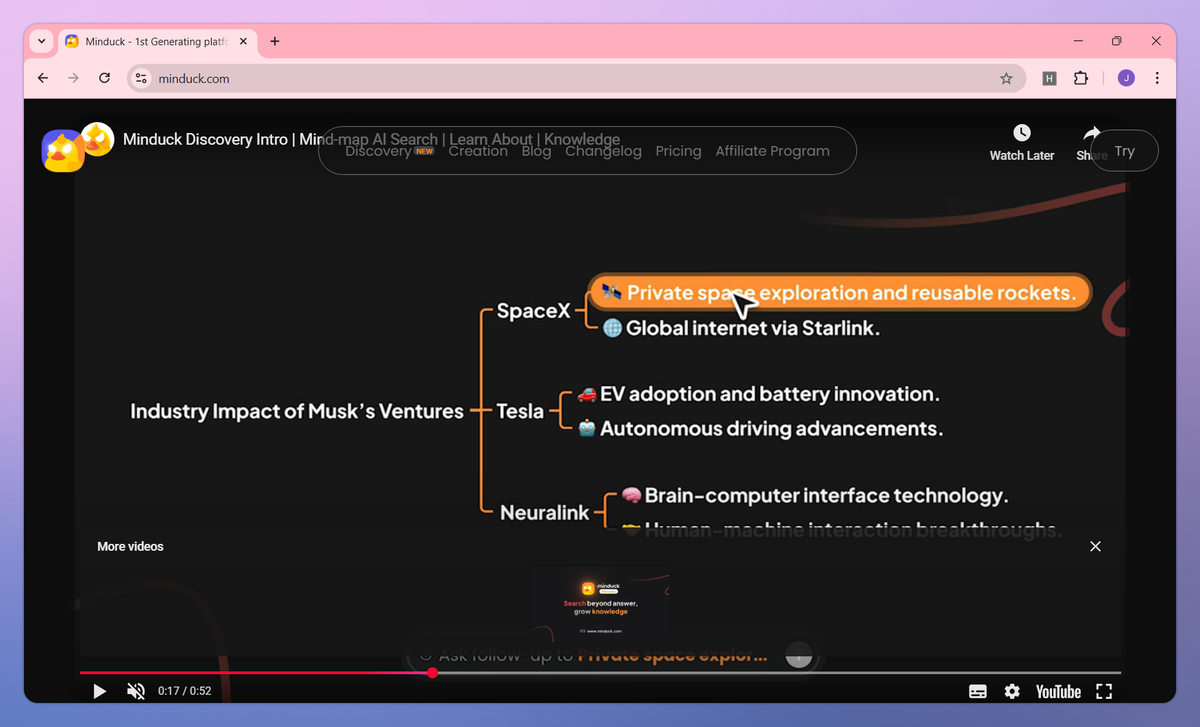Click the minduck.com address bar
The width and height of the screenshot is (1200, 727).
576,78
